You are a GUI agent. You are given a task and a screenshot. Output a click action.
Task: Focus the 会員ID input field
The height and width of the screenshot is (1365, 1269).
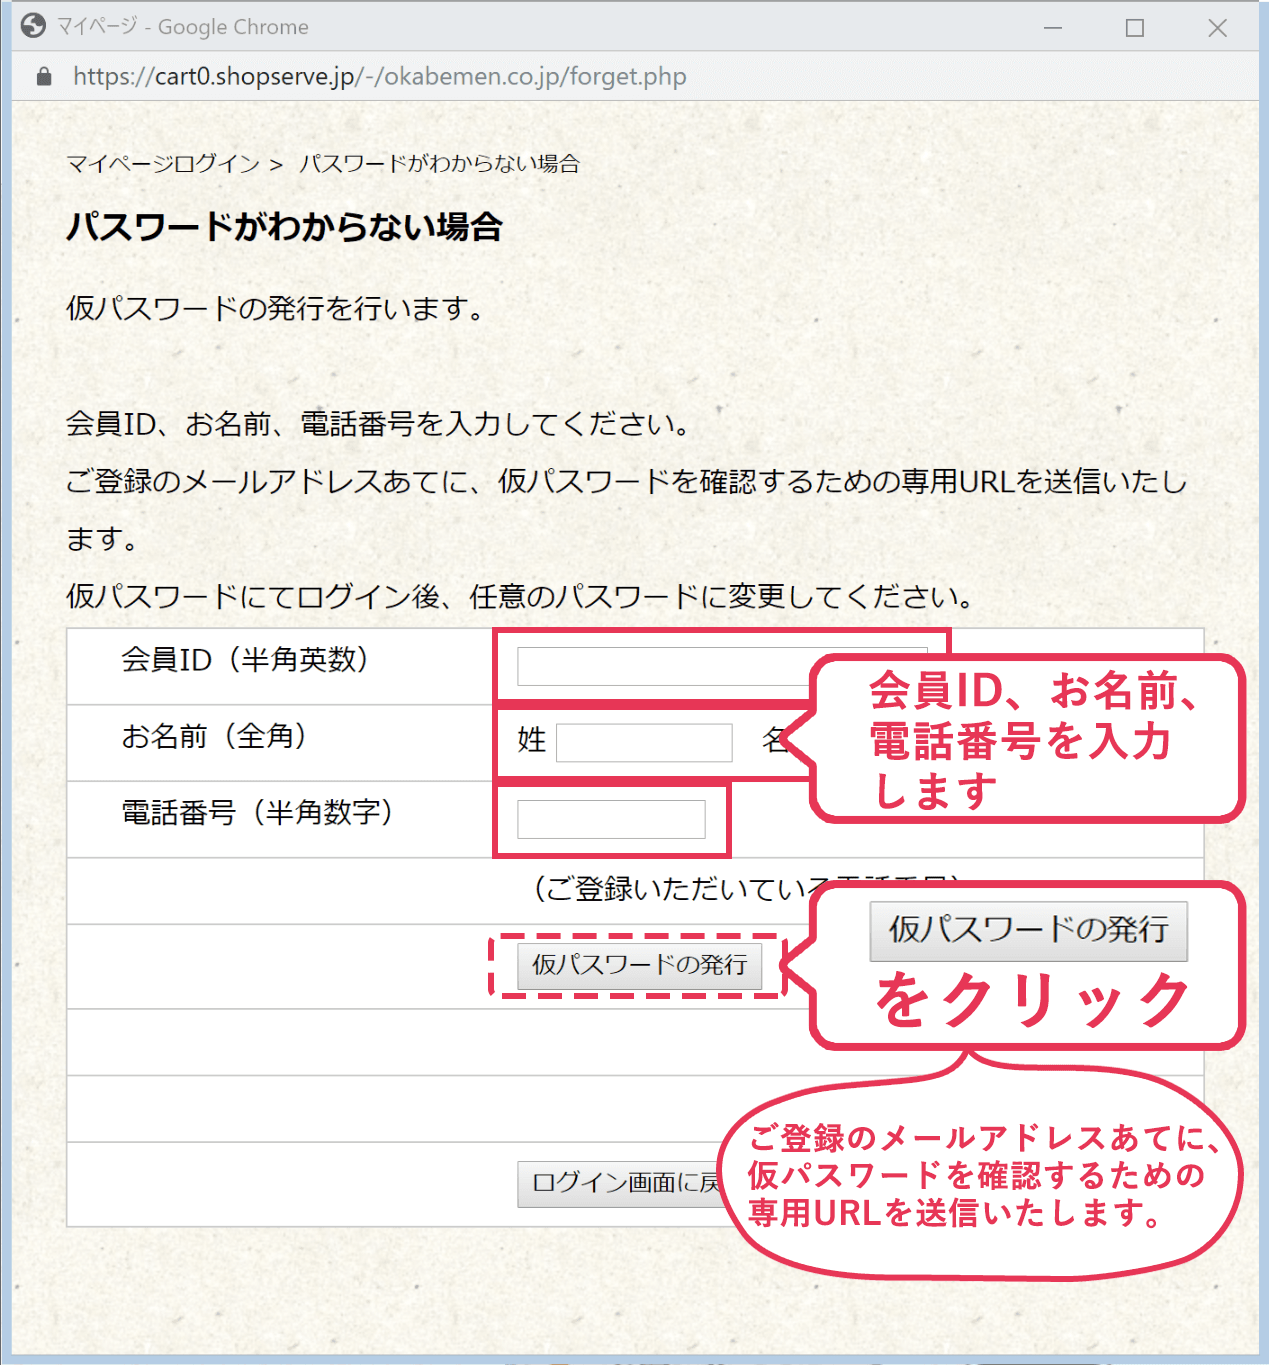(x=660, y=667)
